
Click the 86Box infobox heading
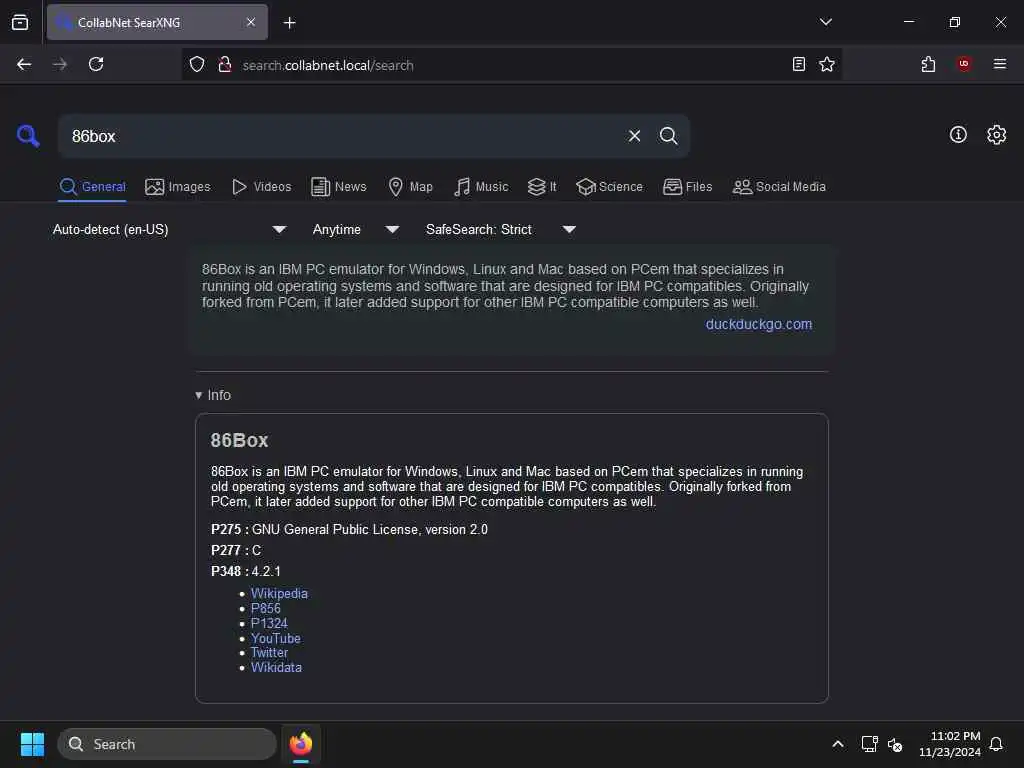(x=239, y=440)
